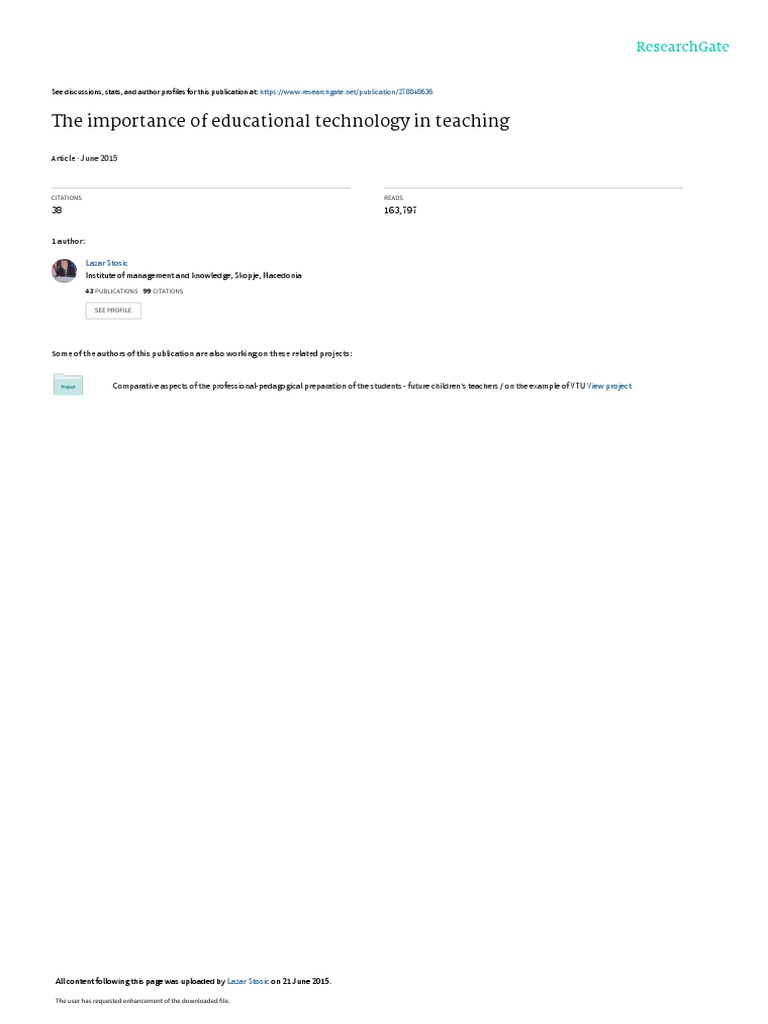Open the View project link
This screenshot has width=768, height=1024.
(x=609, y=386)
